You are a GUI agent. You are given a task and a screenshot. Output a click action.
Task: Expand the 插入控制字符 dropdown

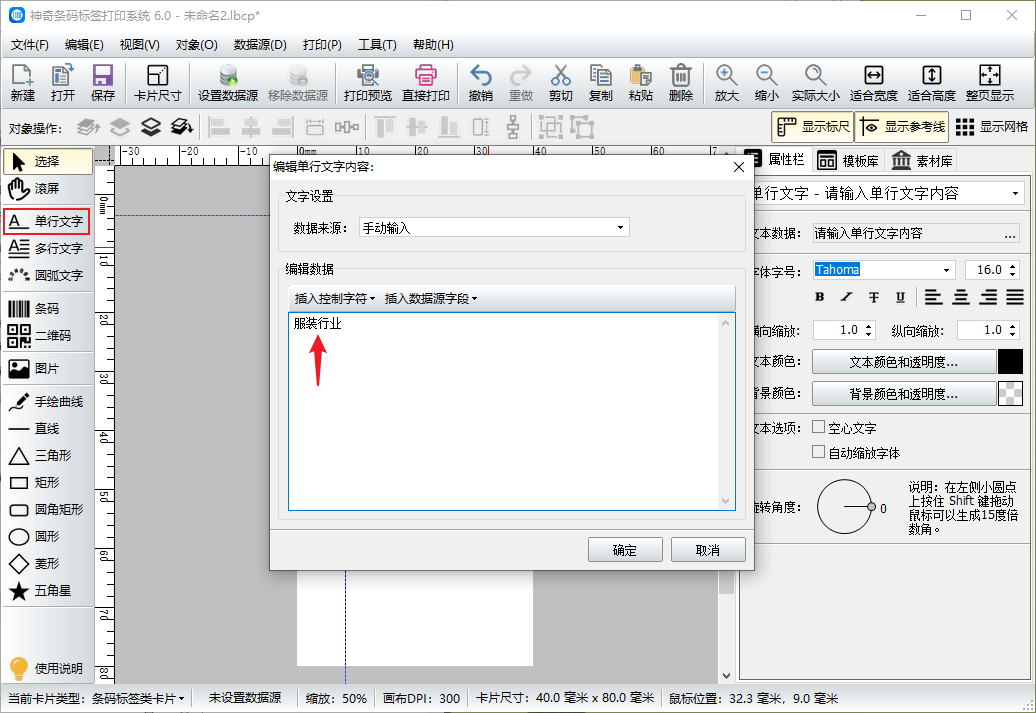pos(334,298)
